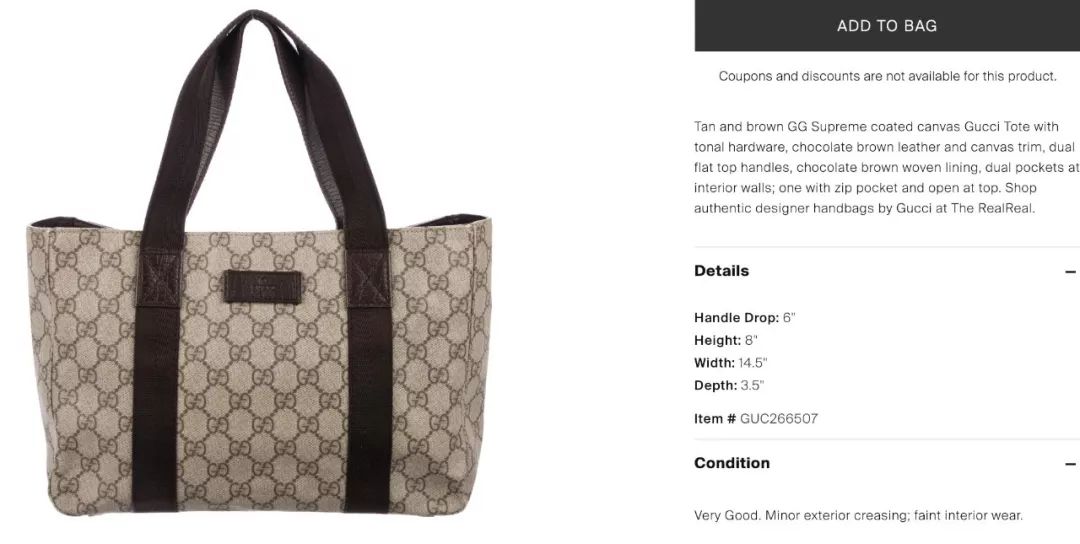This screenshot has height=544, width=1080.
Task: Click the Width 14.5" measurement
Action: tap(731, 363)
